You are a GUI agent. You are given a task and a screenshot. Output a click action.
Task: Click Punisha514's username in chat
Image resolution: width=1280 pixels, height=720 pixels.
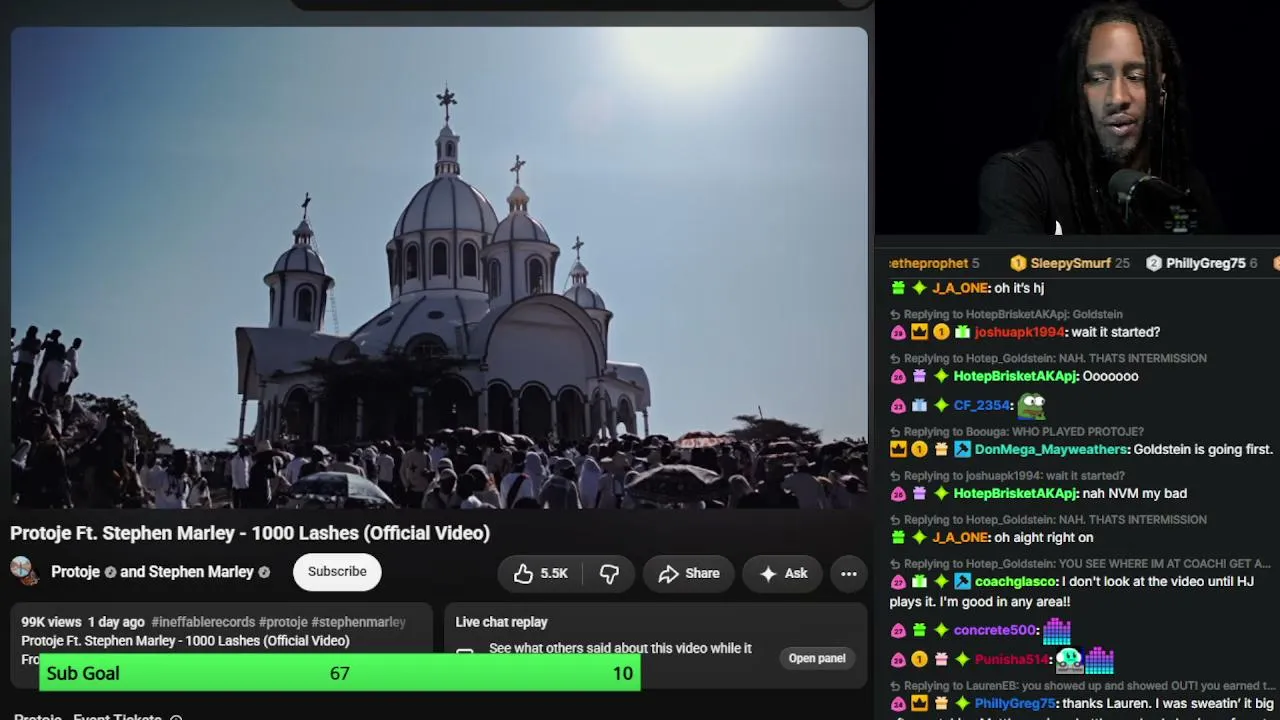(1011, 659)
